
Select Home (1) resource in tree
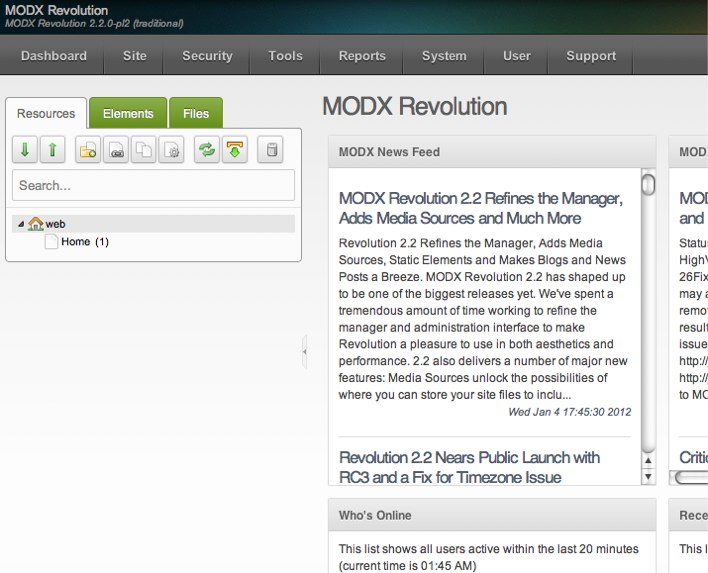point(85,242)
